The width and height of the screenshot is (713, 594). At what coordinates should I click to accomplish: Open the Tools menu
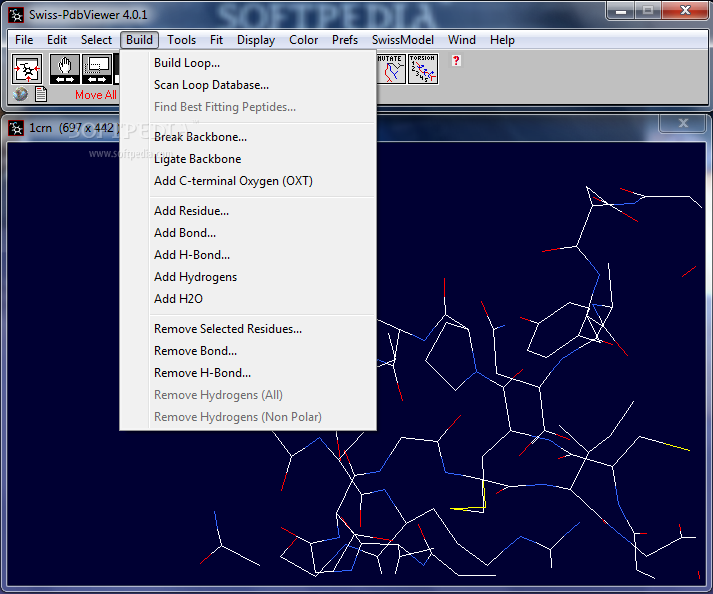coord(181,40)
